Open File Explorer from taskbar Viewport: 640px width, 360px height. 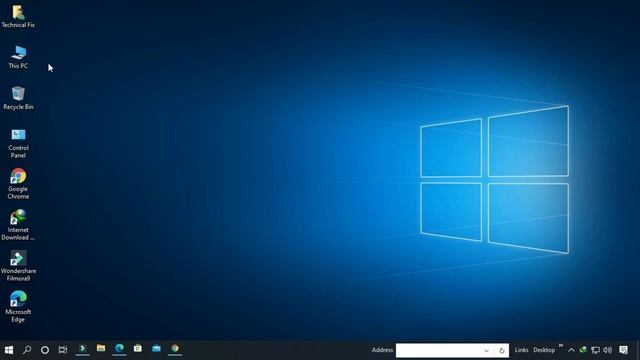[101, 349]
